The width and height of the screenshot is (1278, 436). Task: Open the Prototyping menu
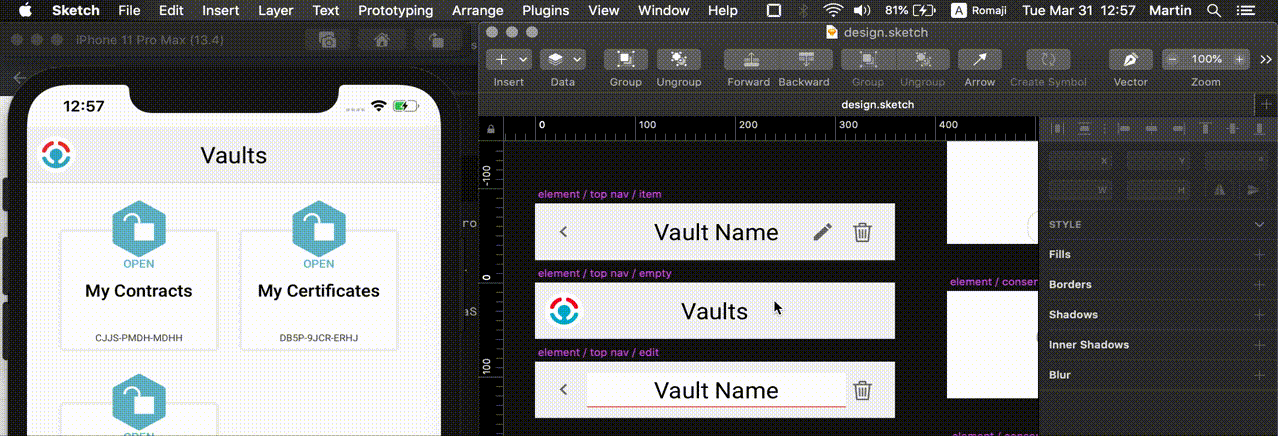[x=396, y=11]
